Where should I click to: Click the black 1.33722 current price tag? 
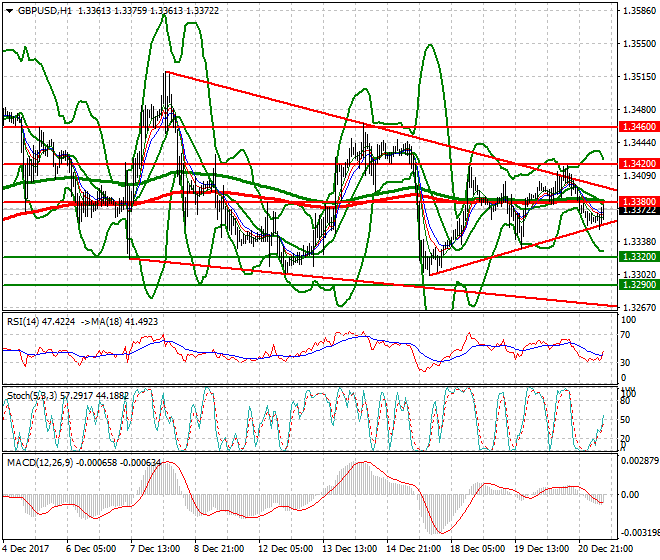coord(639,210)
